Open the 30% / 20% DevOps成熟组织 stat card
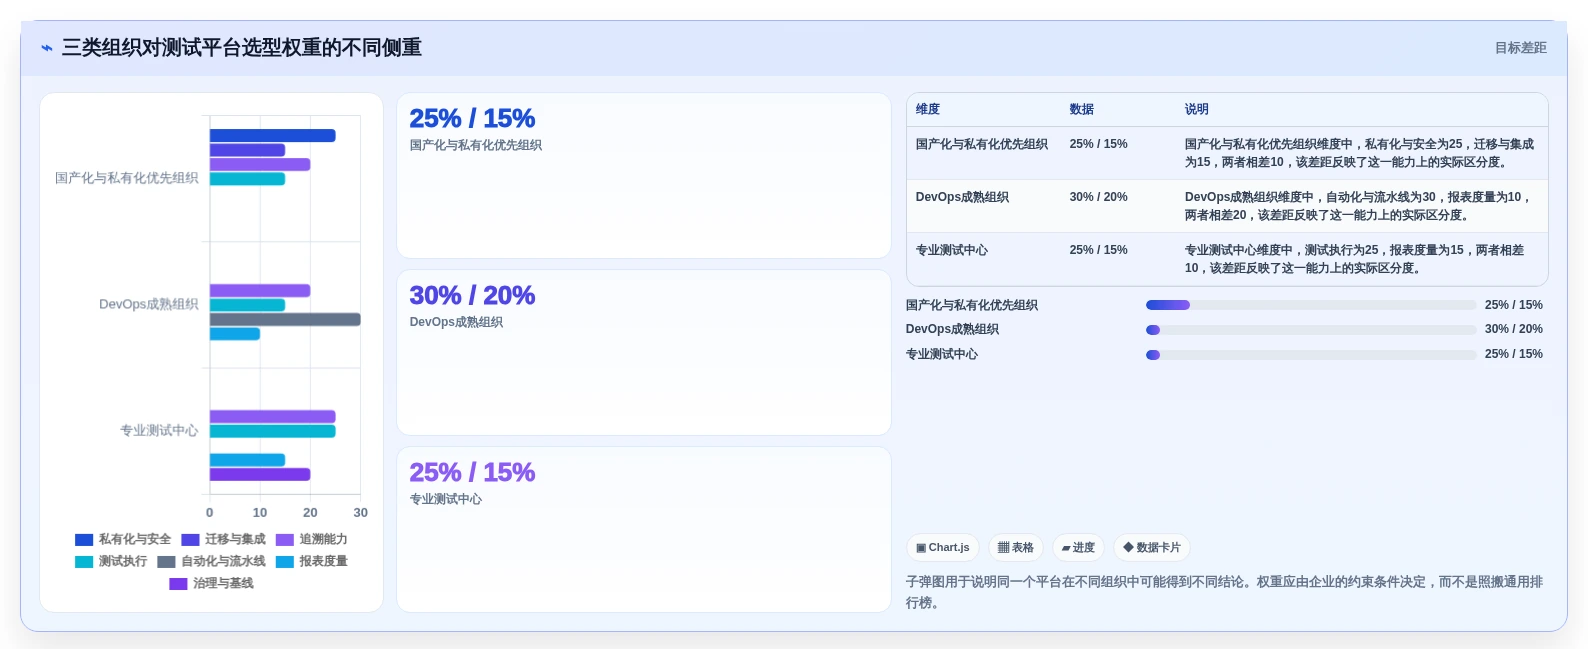Screen dimensions: 1588x649 [x=643, y=352]
